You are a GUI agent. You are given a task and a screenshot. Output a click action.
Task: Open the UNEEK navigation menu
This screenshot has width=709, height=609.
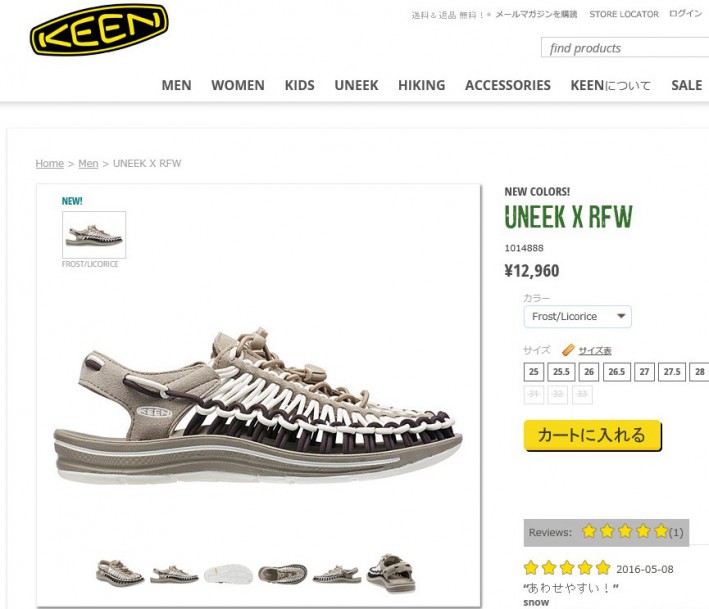[x=356, y=85]
